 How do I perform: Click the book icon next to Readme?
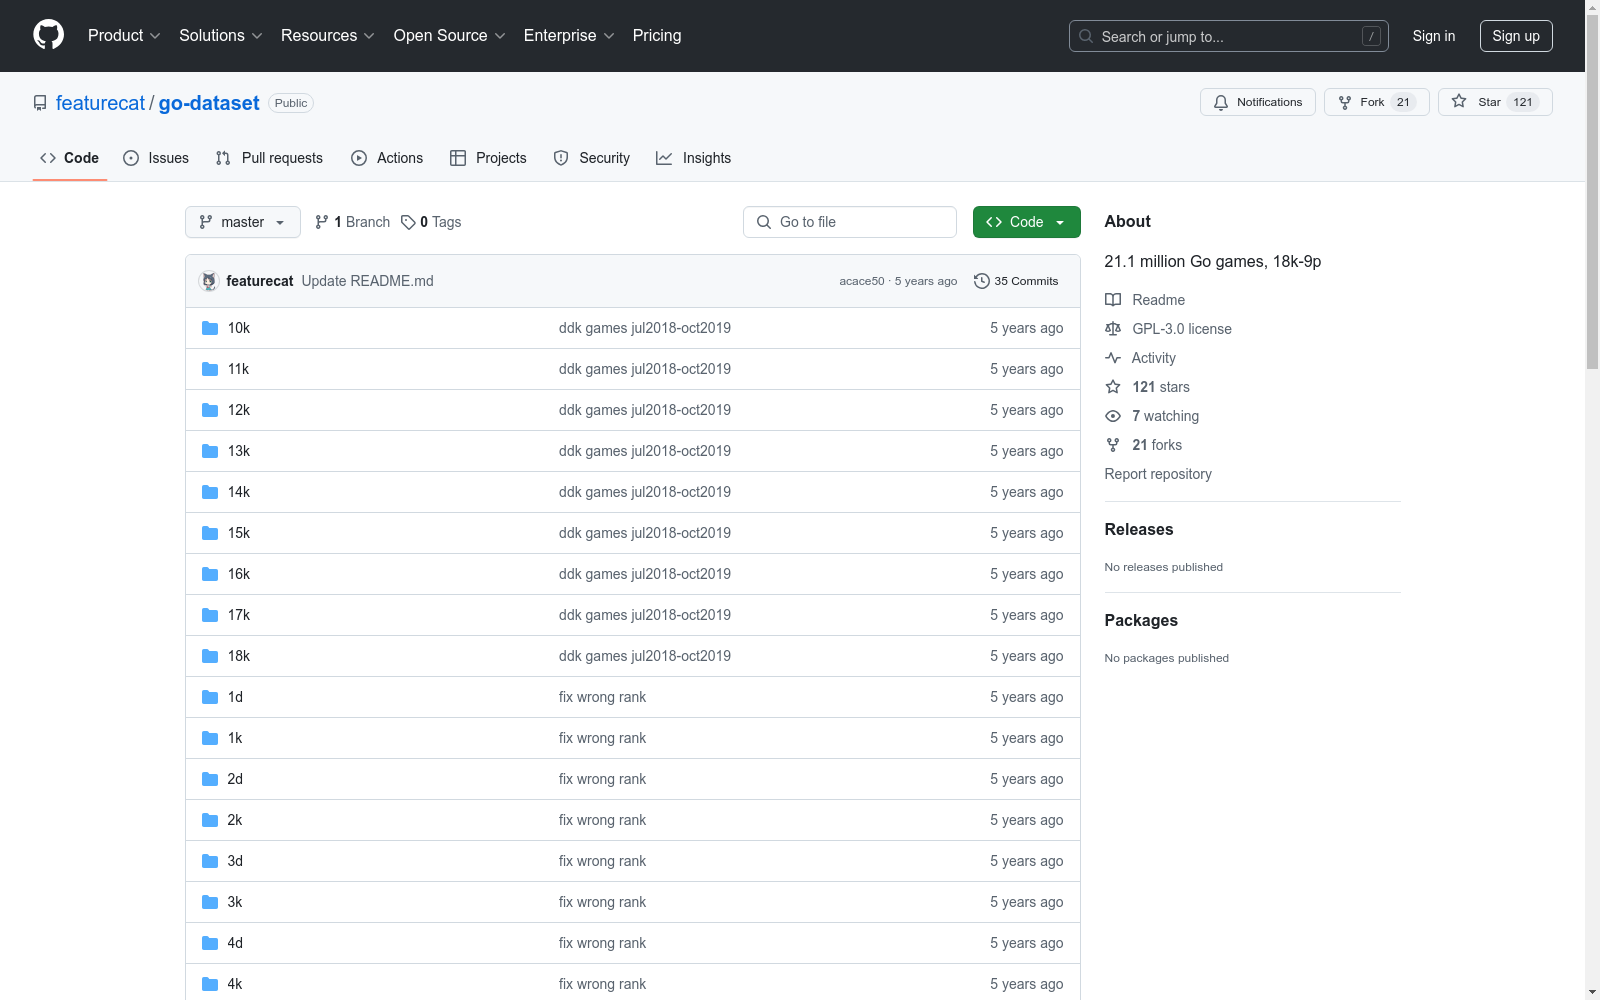coord(1113,300)
